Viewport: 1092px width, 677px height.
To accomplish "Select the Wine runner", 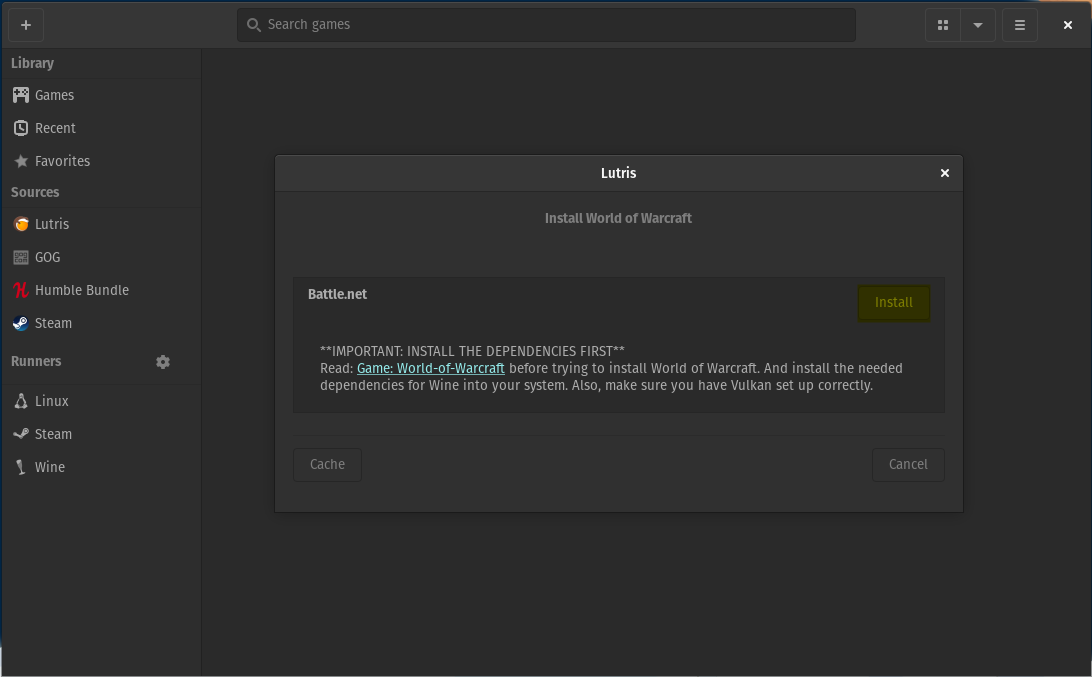I will coord(49,466).
